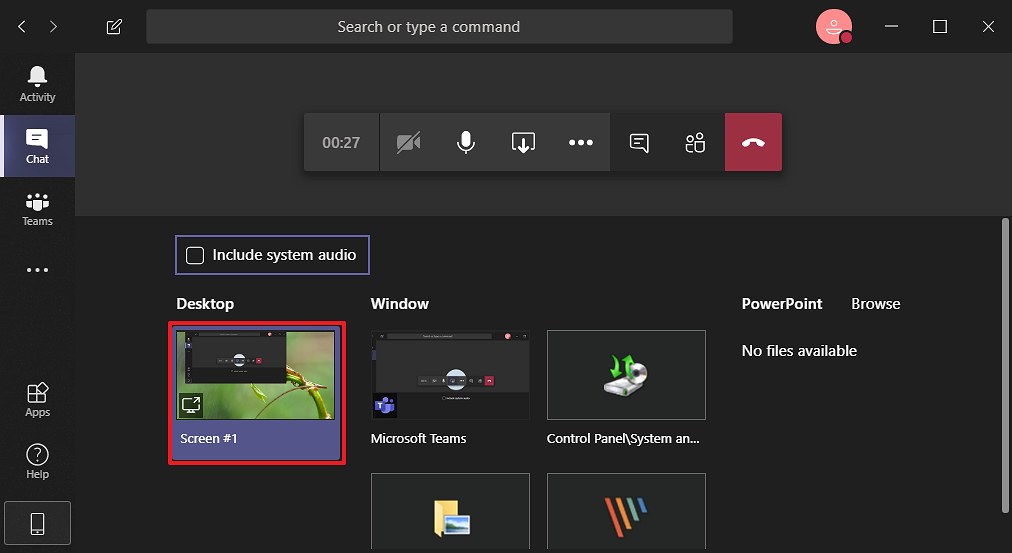Share the Control Panel window thumbnail

click(626, 376)
